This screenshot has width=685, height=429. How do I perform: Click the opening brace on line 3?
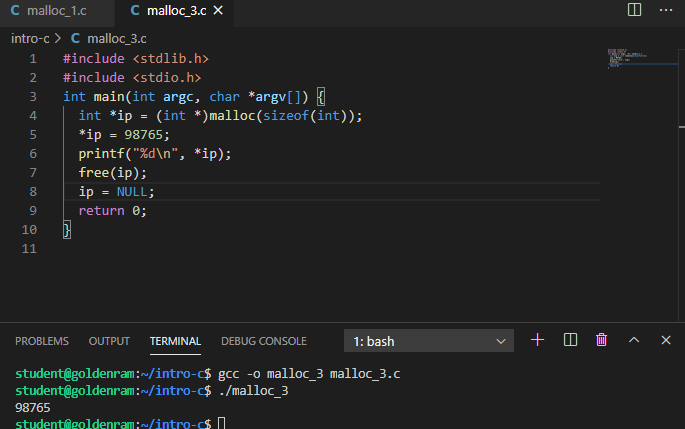point(321,97)
